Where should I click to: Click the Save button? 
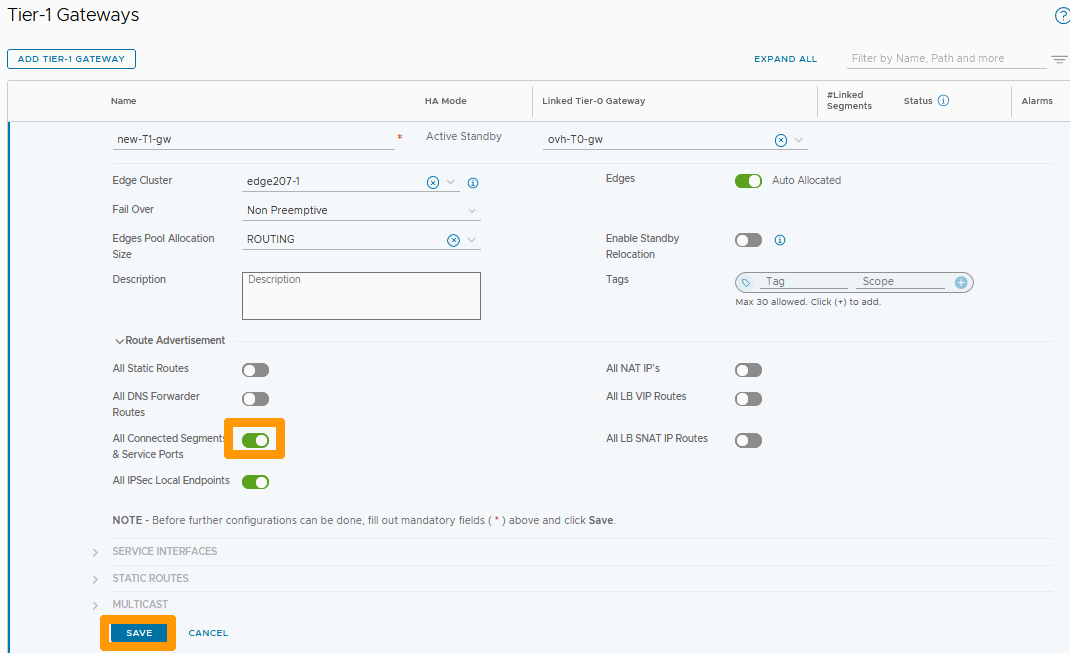(139, 633)
